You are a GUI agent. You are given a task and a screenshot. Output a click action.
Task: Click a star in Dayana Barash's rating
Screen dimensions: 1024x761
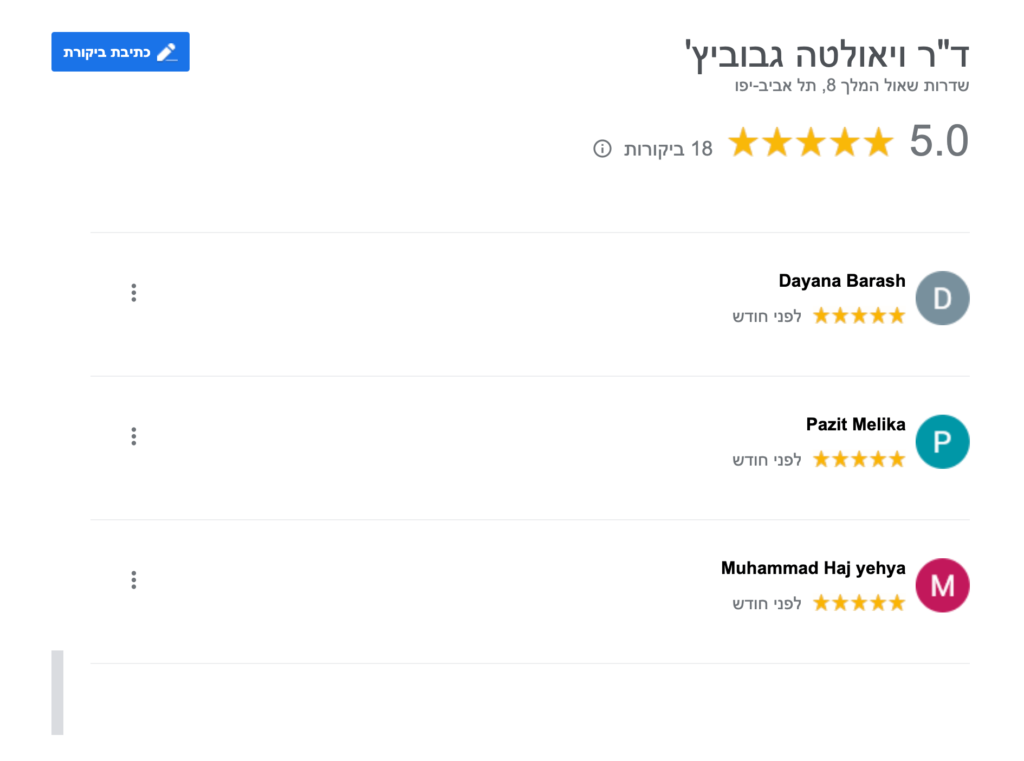pos(858,314)
